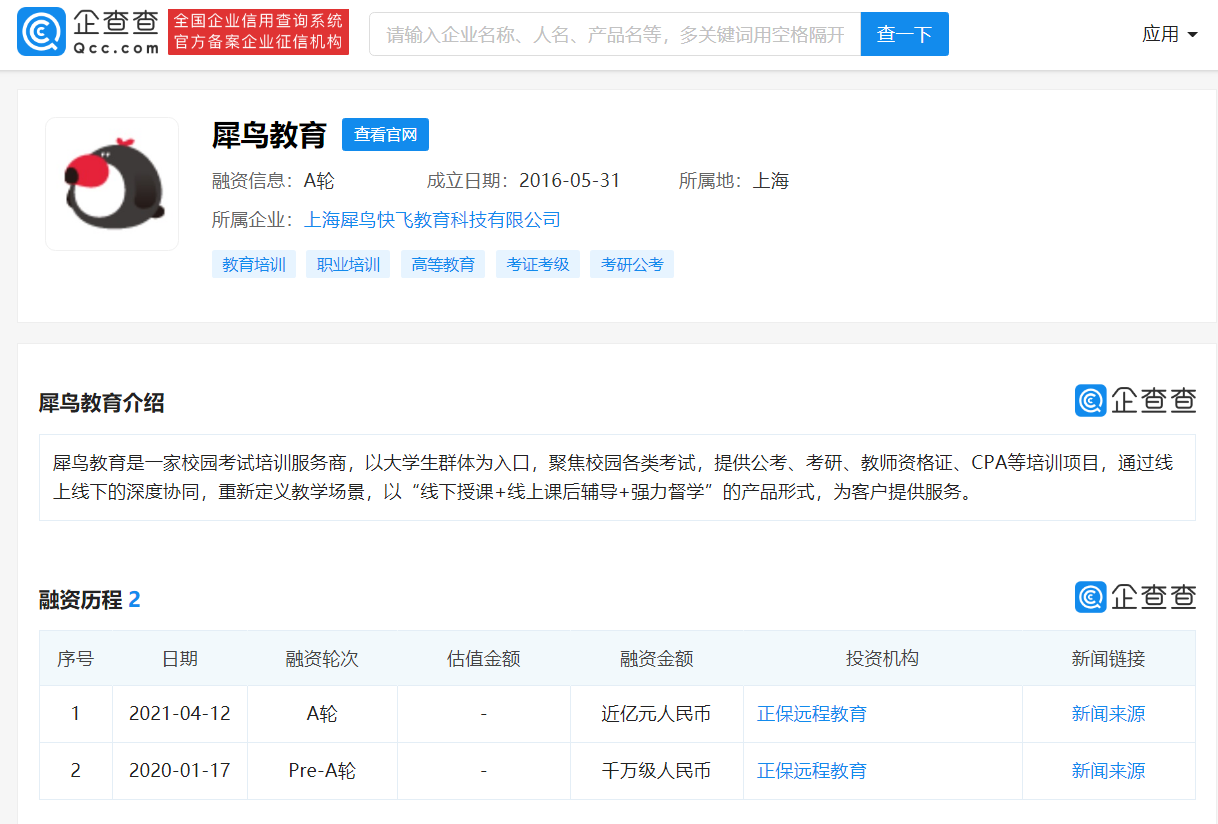This screenshot has width=1218, height=824.
Task: Click the 新闻链接 column header
Action: [x=1108, y=659]
